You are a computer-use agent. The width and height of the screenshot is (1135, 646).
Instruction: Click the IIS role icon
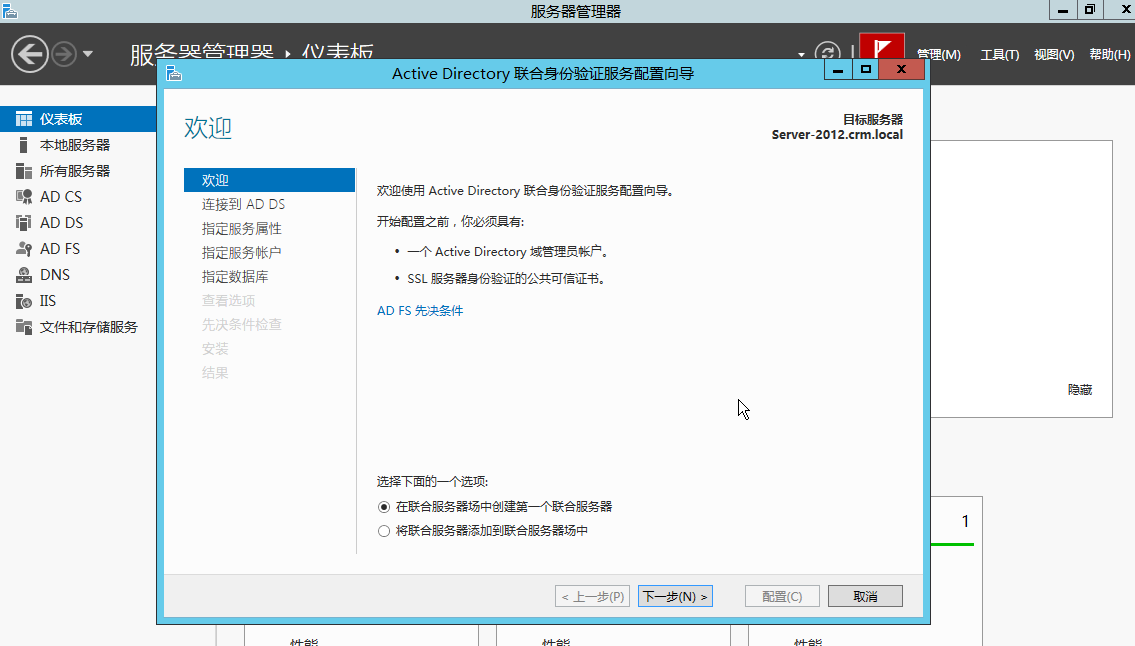(24, 301)
